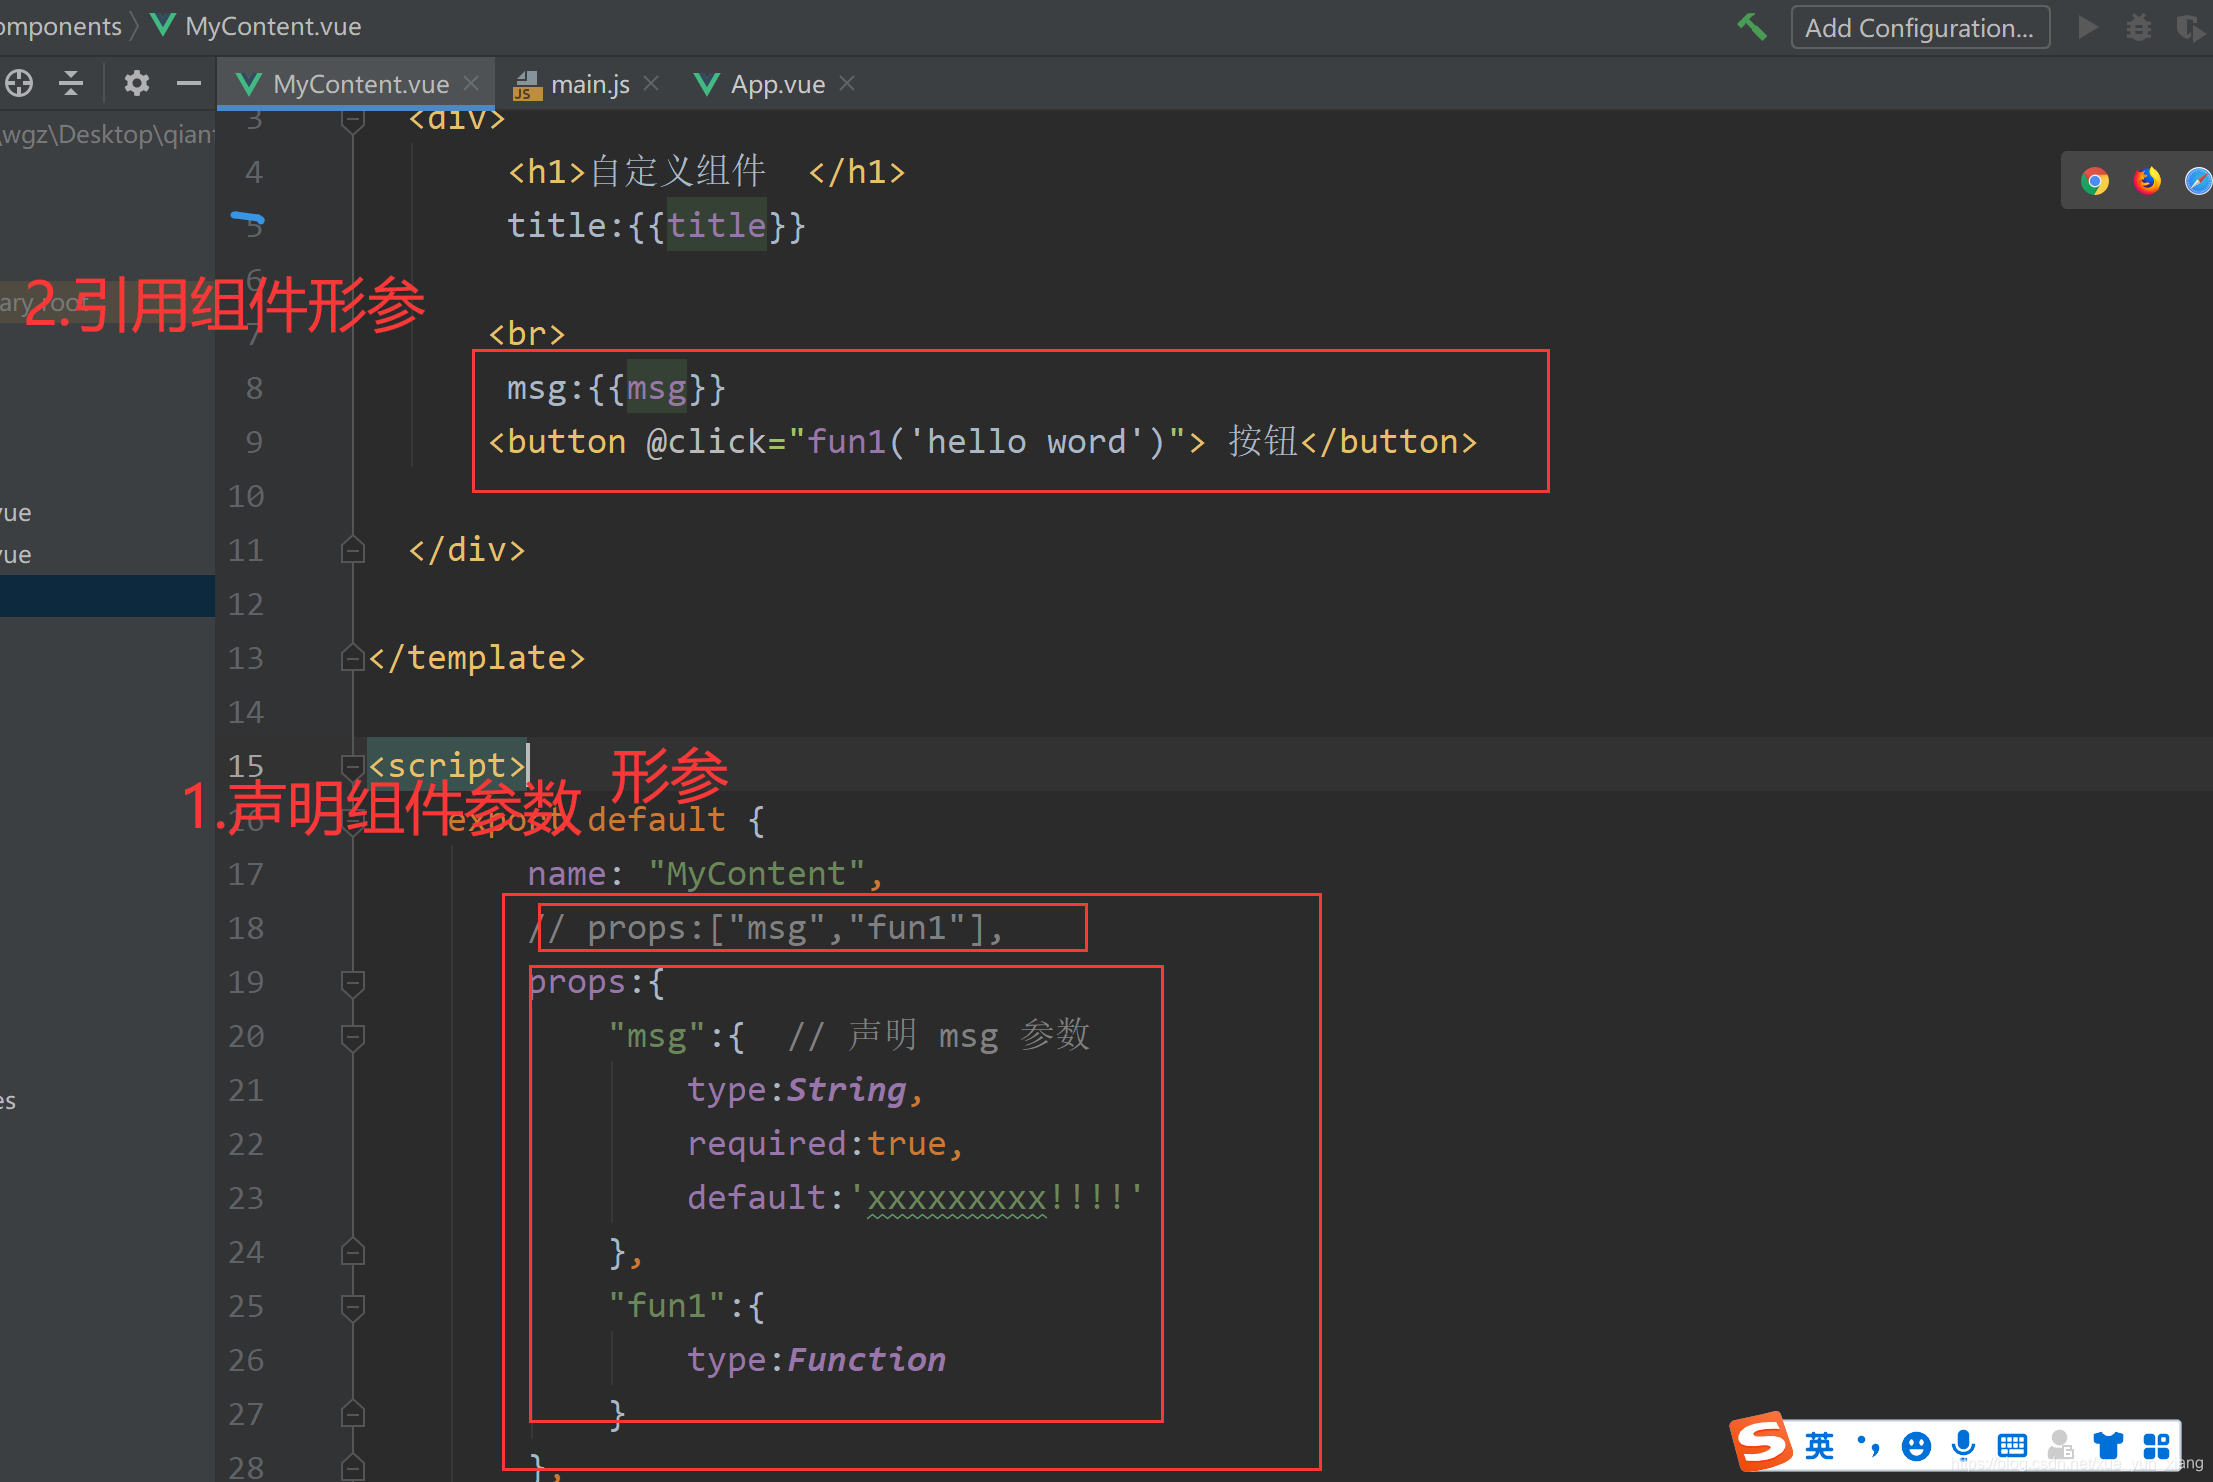Collapse the "fun1" object fold at line 25

[352, 1306]
